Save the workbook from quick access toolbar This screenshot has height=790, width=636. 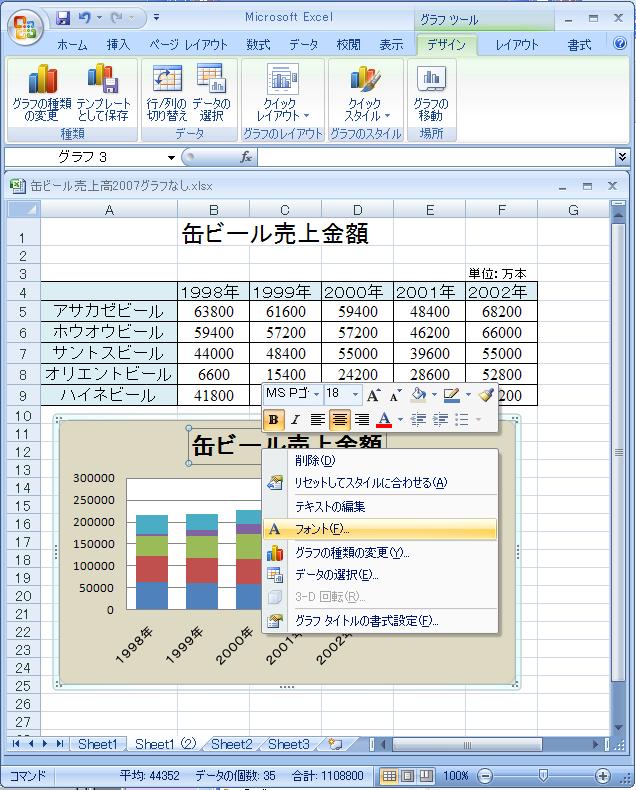63,19
